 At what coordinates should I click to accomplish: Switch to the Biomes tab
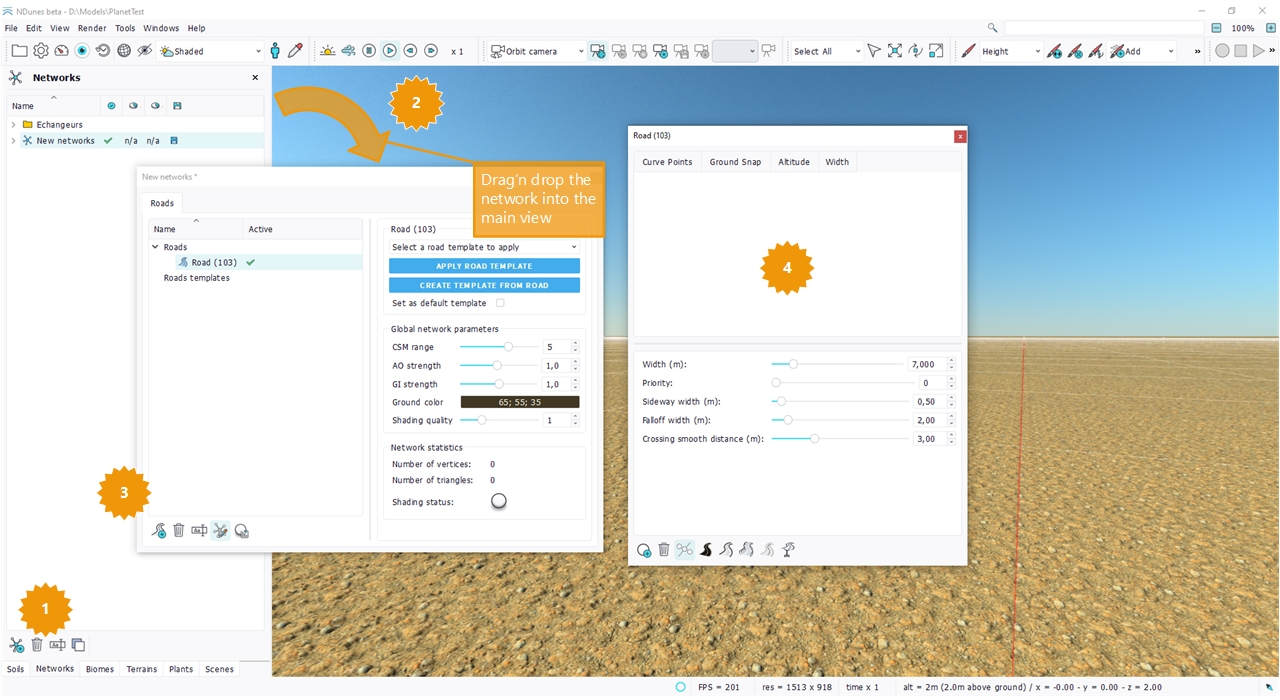100,669
